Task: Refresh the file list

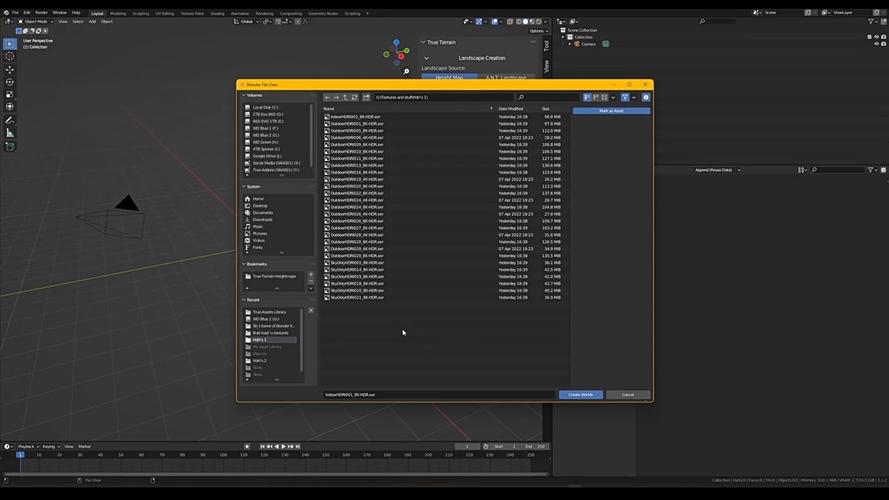Action: [354, 98]
